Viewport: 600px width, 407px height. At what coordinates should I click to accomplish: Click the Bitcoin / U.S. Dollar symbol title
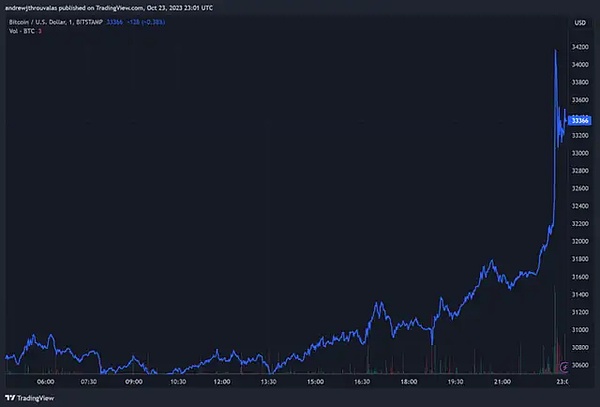click(48, 21)
